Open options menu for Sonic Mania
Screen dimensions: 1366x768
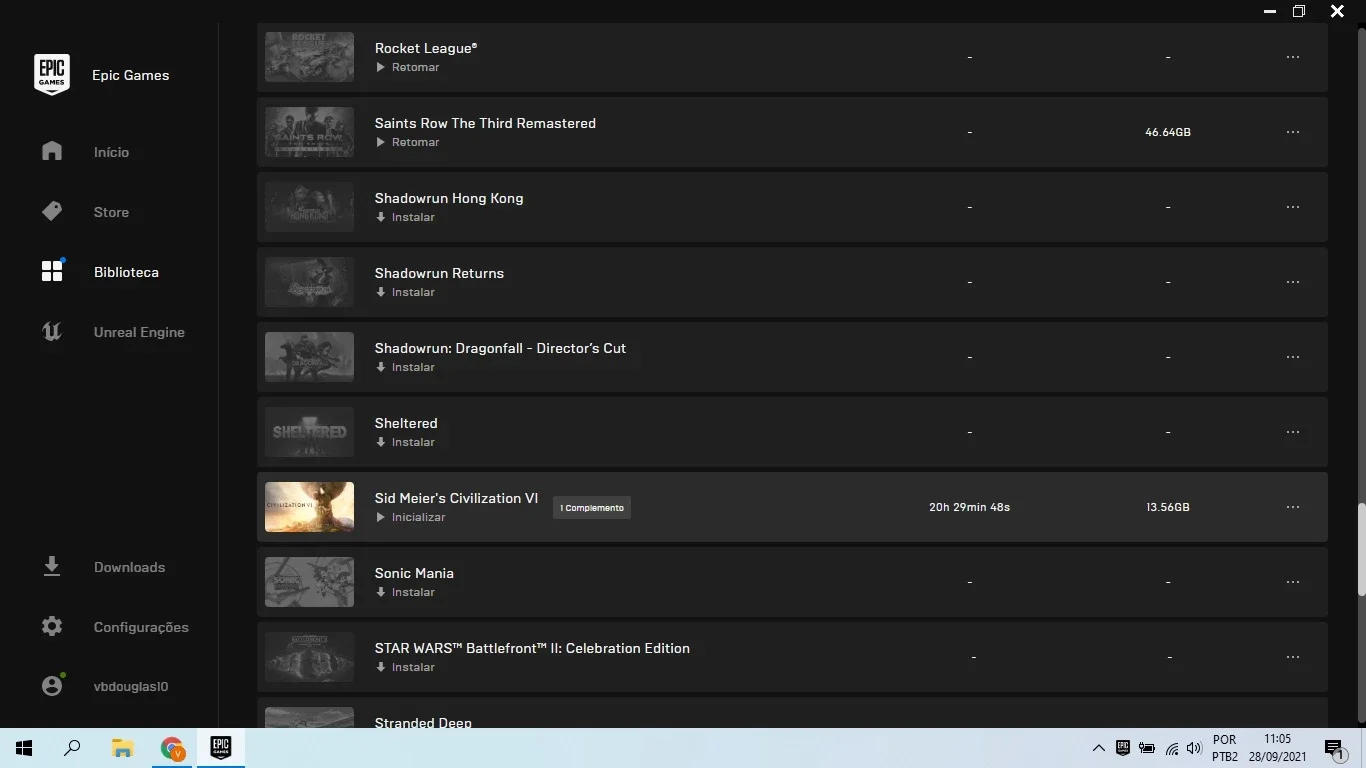coord(1293,582)
